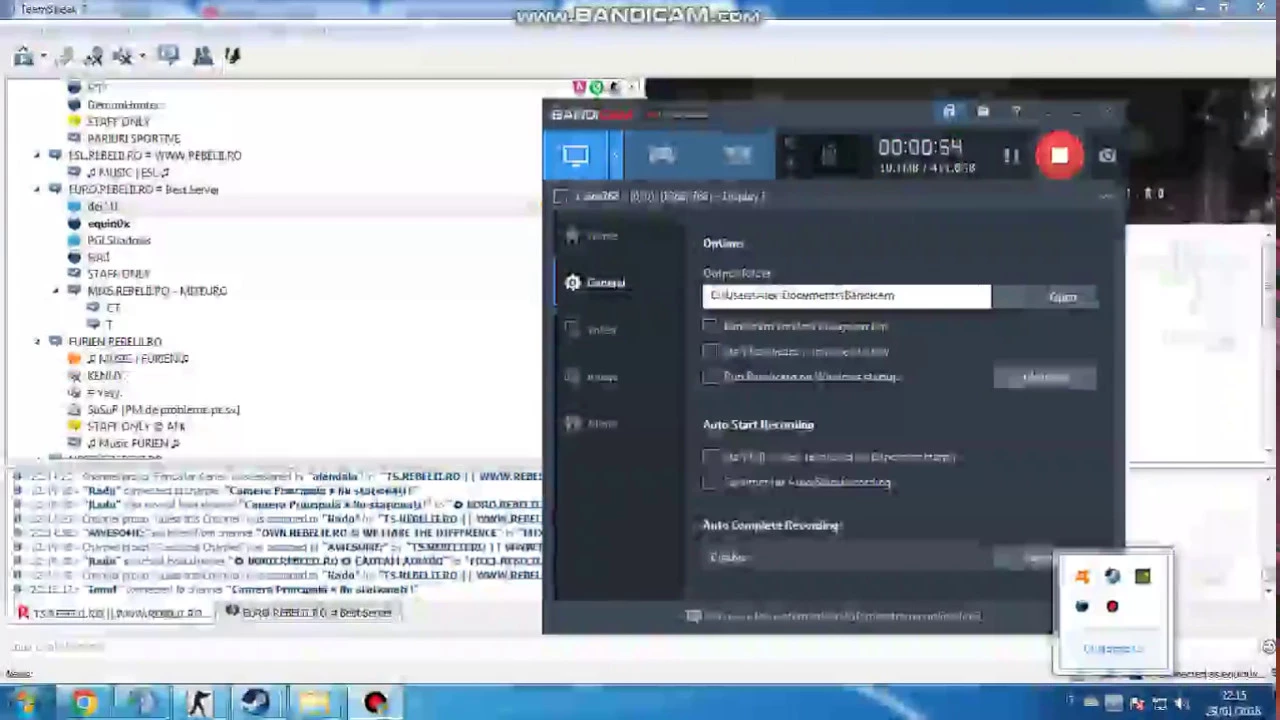Image resolution: width=1280 pixels, height=720 pixels.
Task: Open the folder icon in Bandicam title bar
Action: click(983, 112)
